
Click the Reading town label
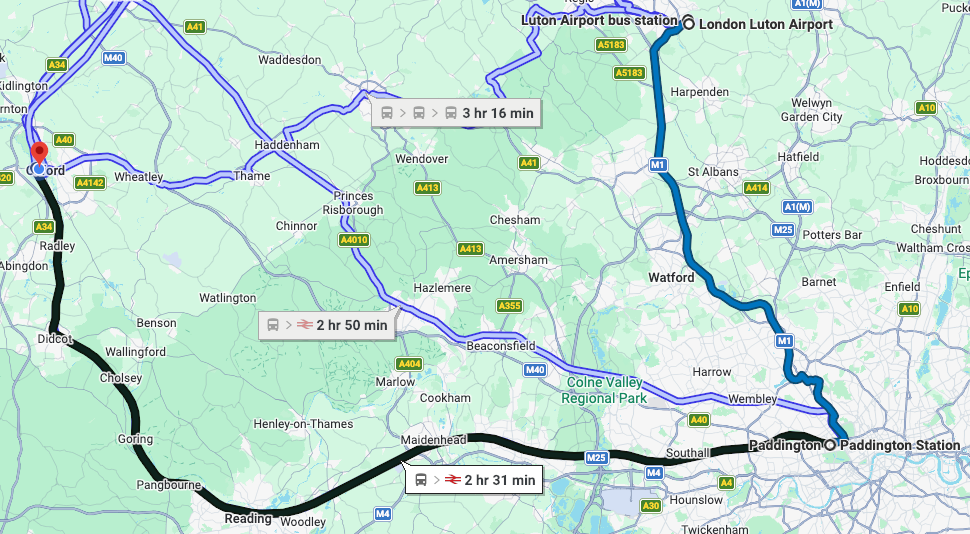248,519
